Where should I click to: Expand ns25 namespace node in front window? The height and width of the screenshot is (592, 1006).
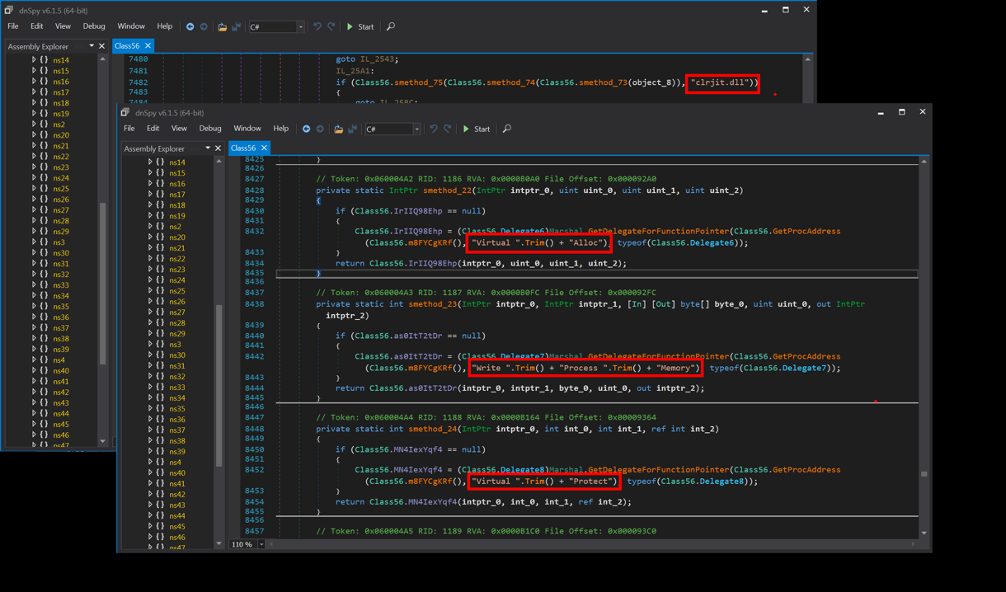point(151,291)
